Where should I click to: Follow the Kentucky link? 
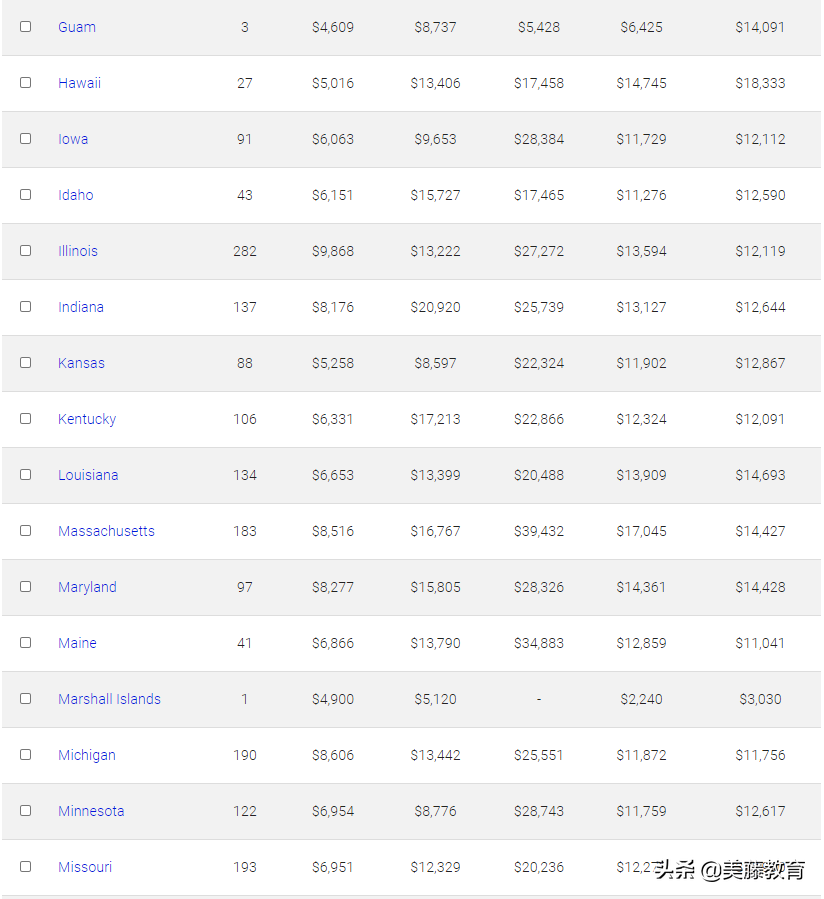(87, 419)
